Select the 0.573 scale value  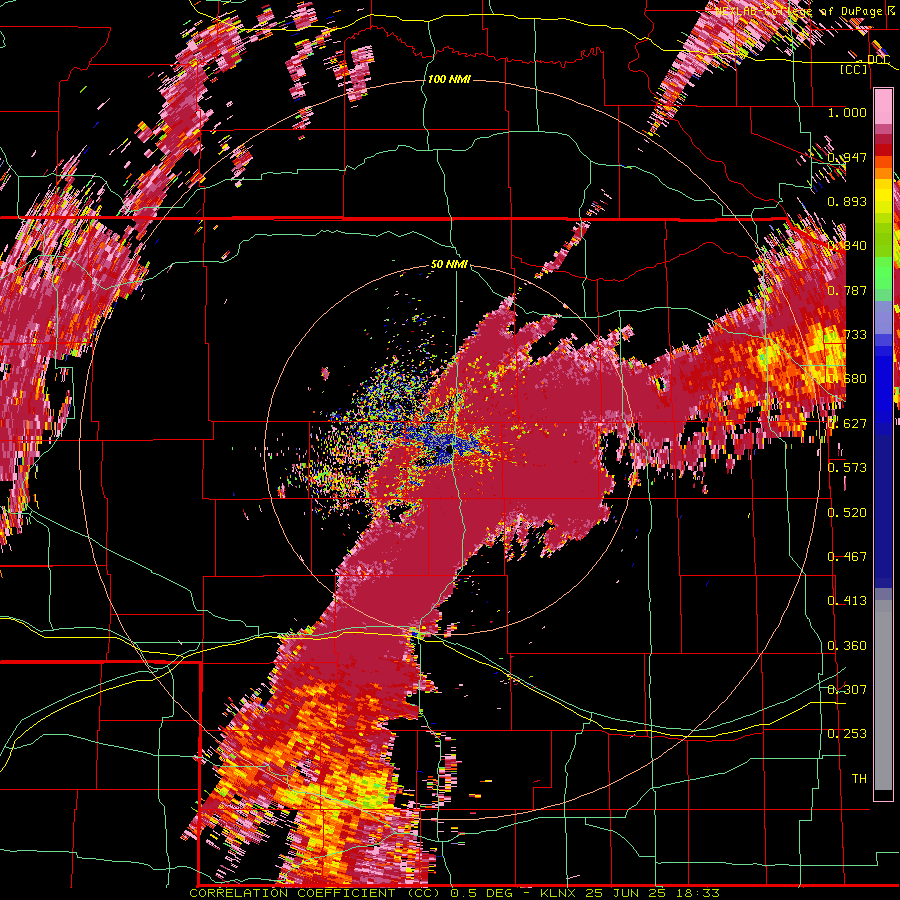(847, 468)
